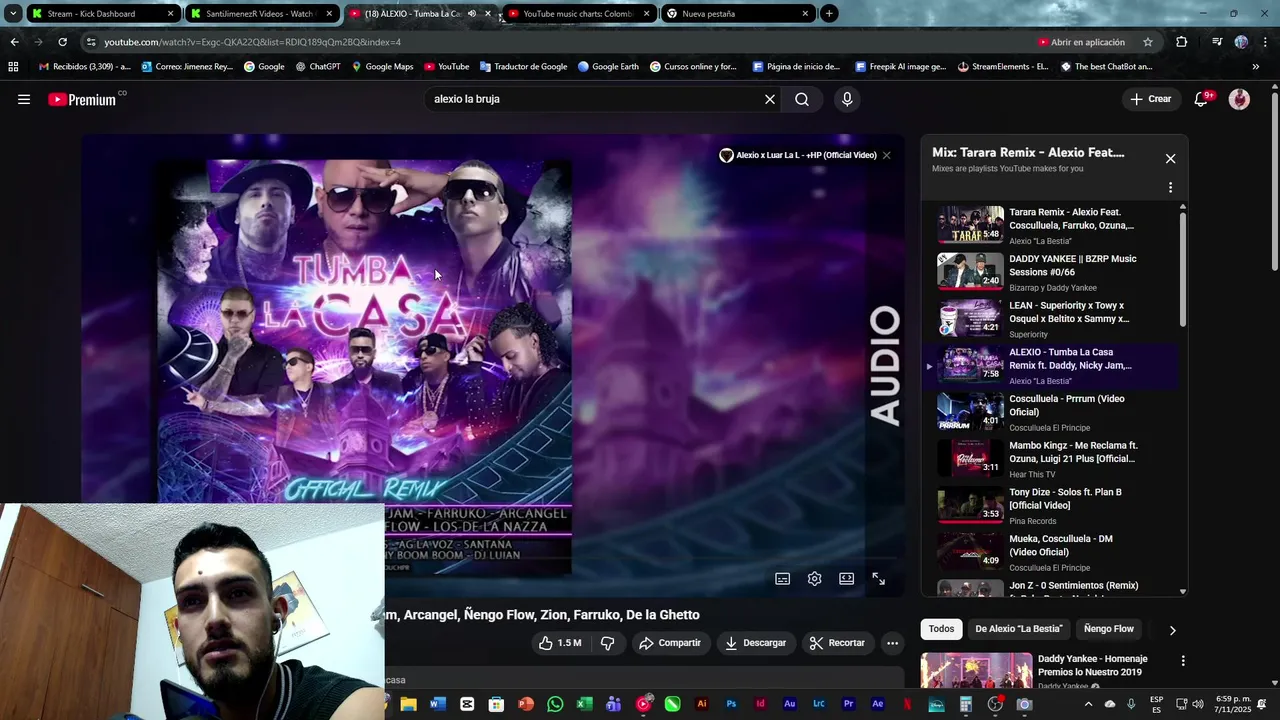Open YouTube notifications bell

tap(1202, 99)
